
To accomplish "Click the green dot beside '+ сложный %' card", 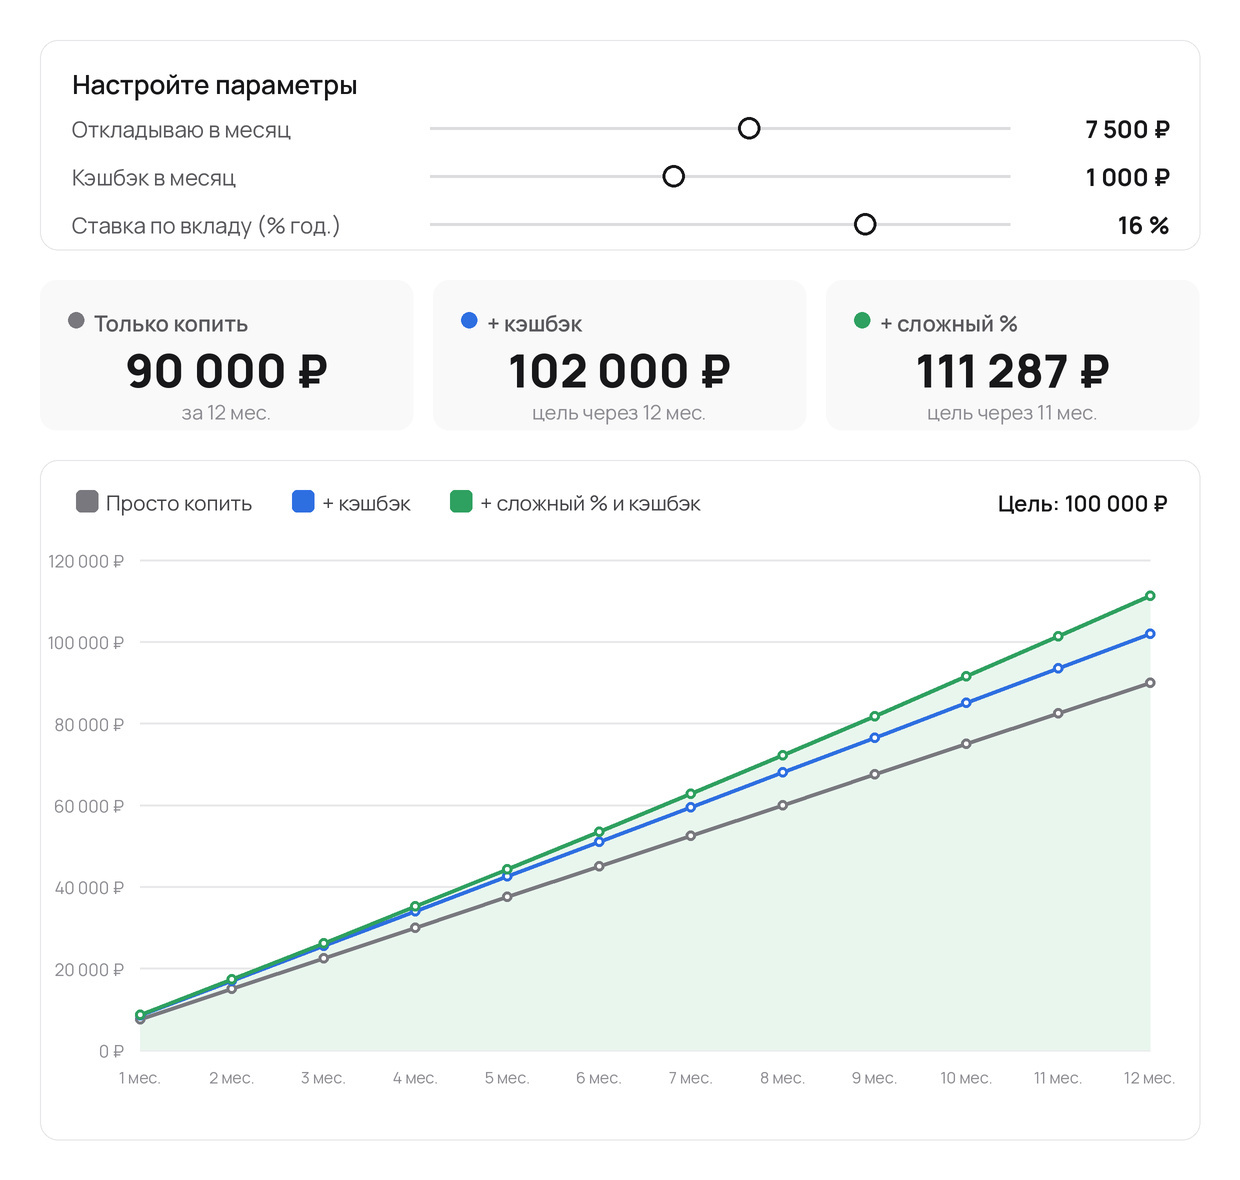I will pos(862,320).
